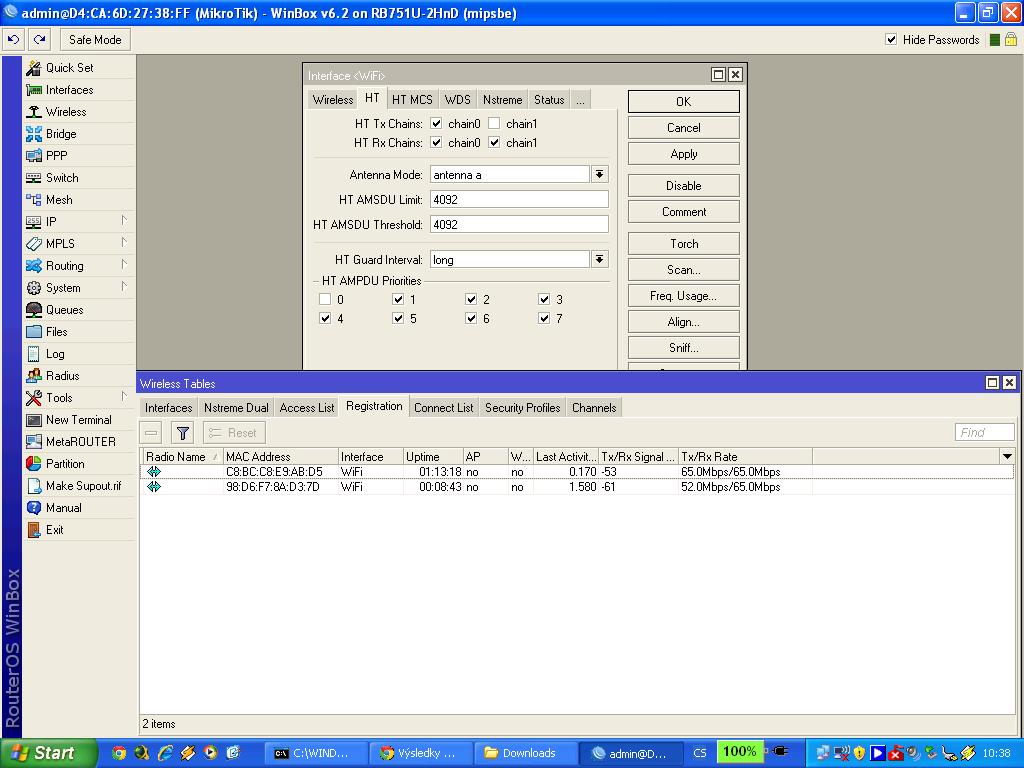Click Windows Start button
The width and height of the screenshot is (1024, 768).
(48, 753)
